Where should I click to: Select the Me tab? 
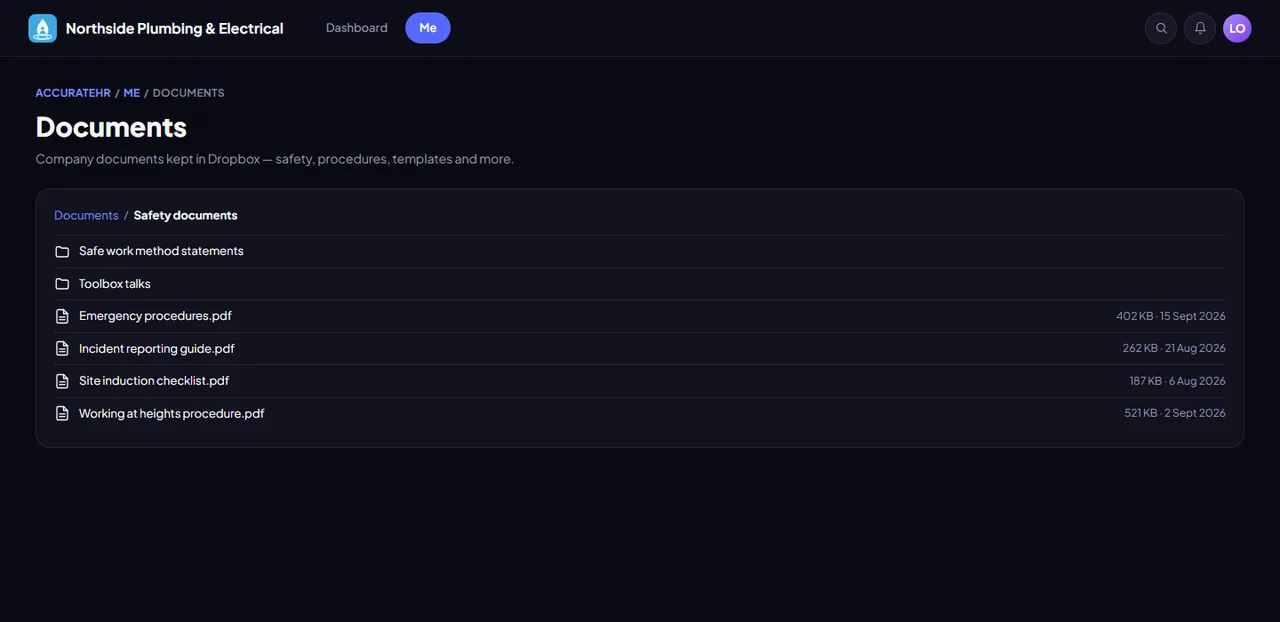[428, 28]
